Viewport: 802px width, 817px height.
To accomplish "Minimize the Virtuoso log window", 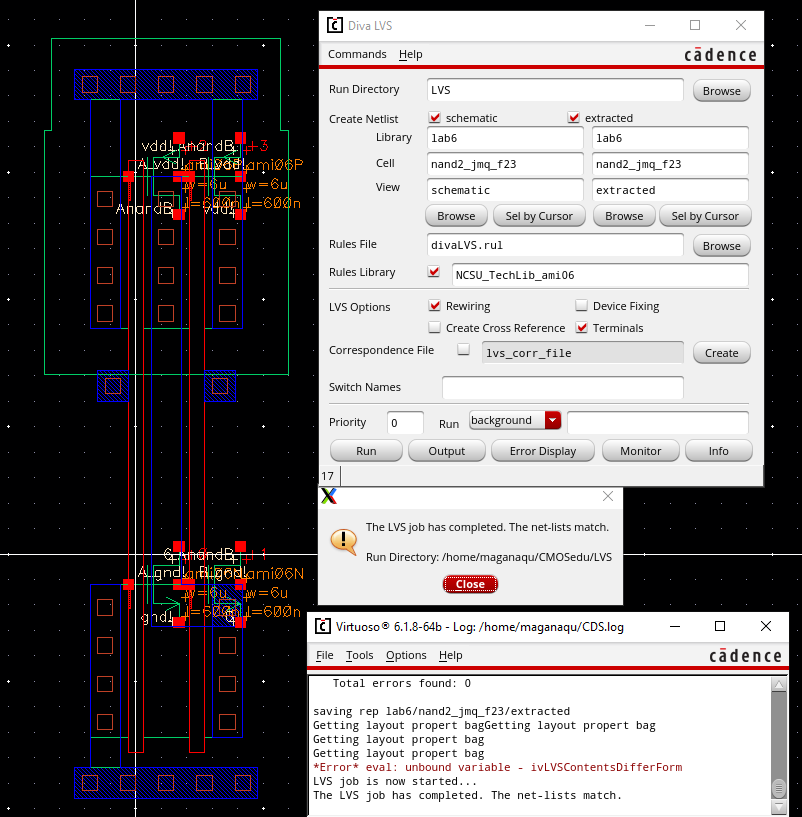I will click(x=673, y=627).
